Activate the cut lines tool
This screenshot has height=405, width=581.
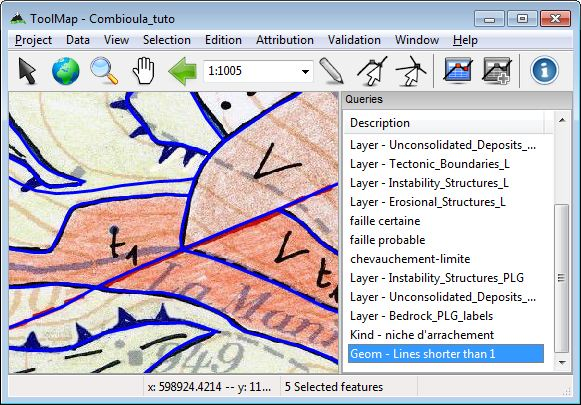(410, 70)
